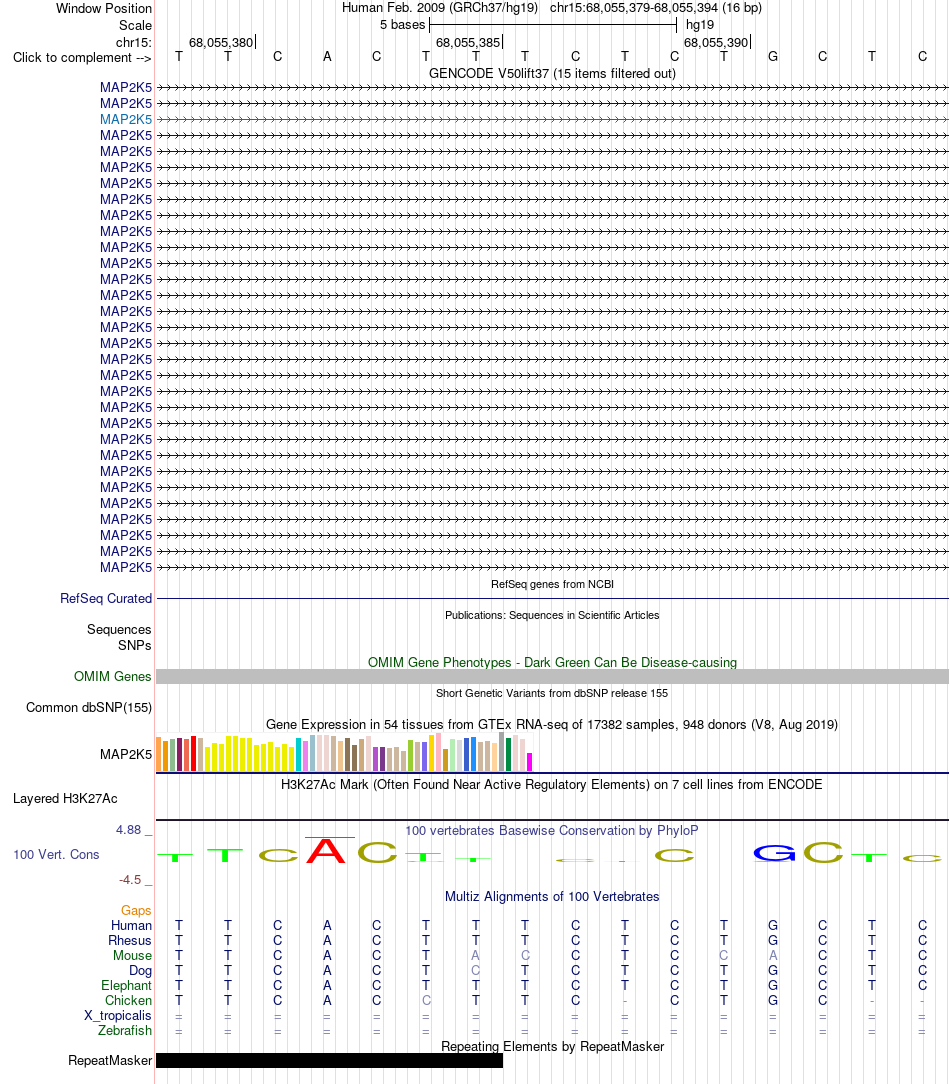Open 'Repeating Elements by RepeatMasker' title
The image size is (950, 1084).
coord(552,1047)
